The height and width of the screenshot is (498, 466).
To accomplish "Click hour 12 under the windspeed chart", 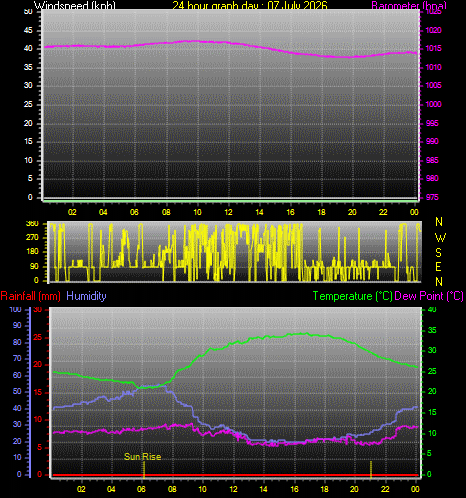I will (x=228, y=212).
